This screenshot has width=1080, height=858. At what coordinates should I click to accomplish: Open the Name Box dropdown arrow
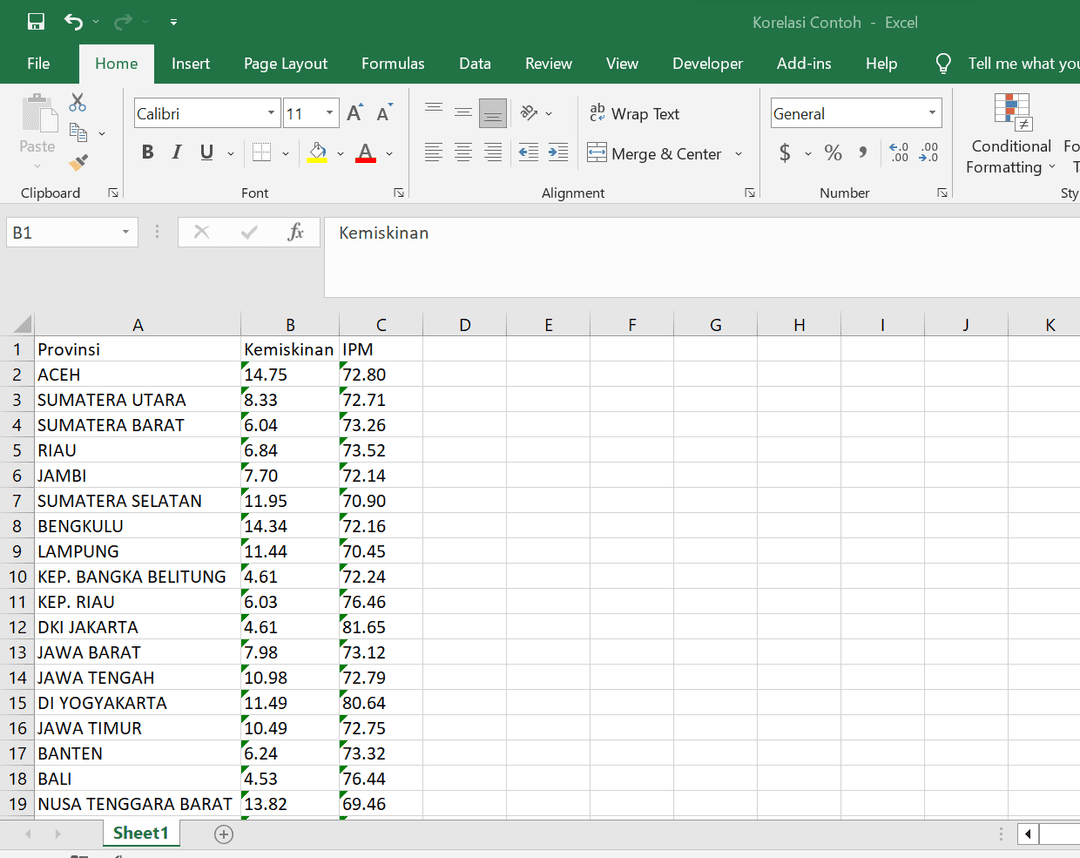tap(125, 232)
